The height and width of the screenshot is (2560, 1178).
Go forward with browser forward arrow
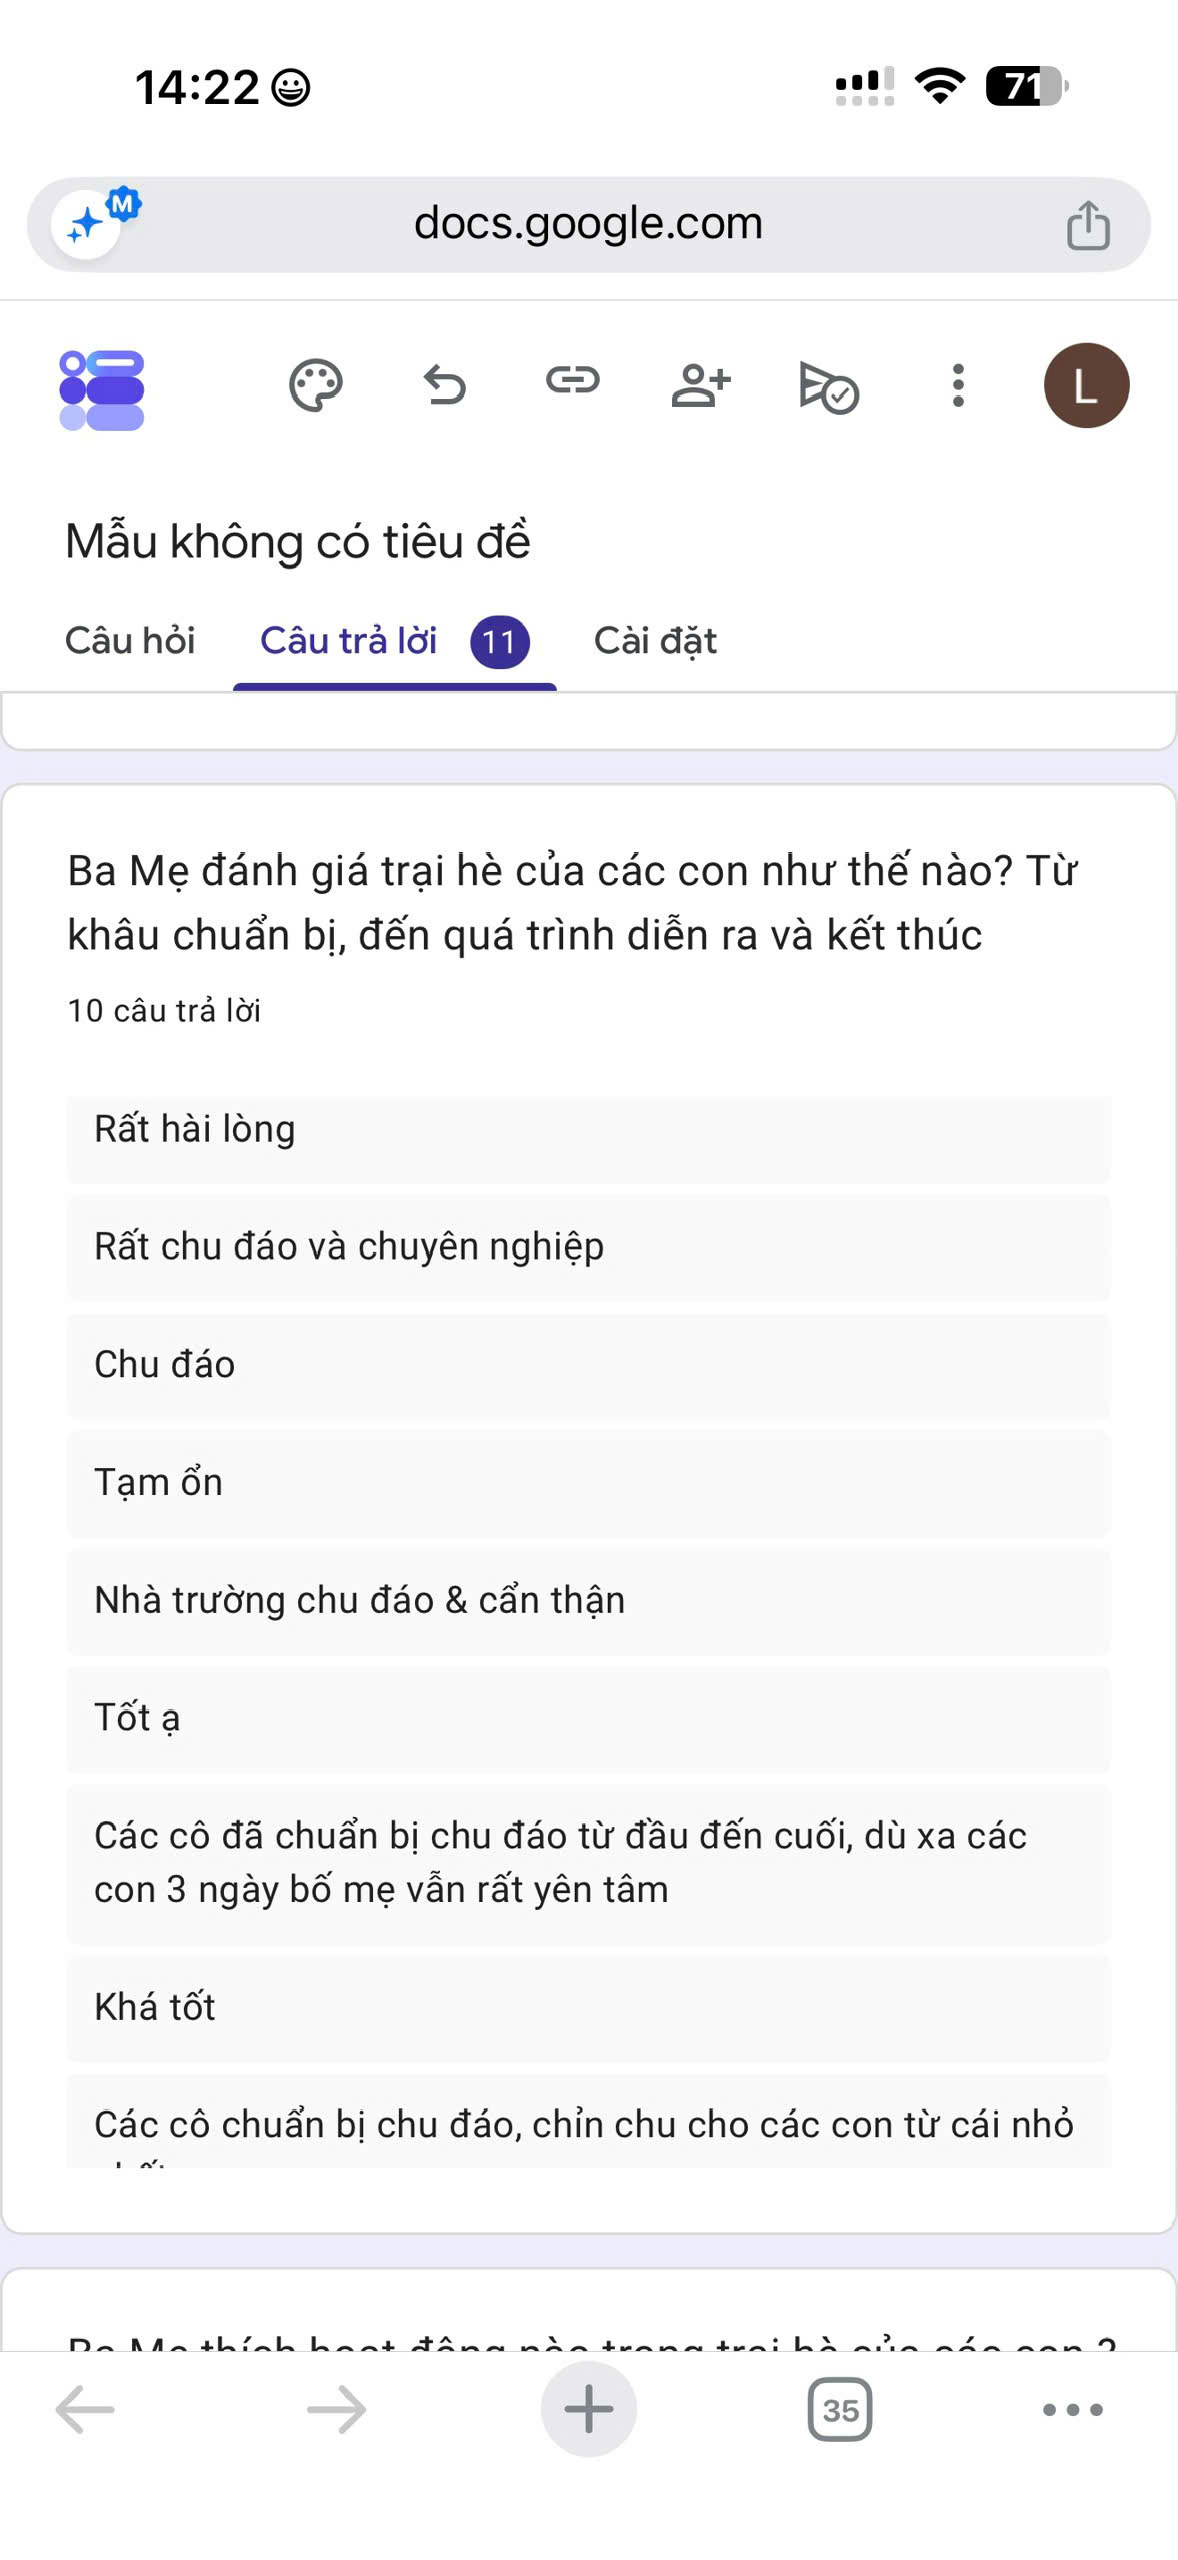tap(337, 2410)
